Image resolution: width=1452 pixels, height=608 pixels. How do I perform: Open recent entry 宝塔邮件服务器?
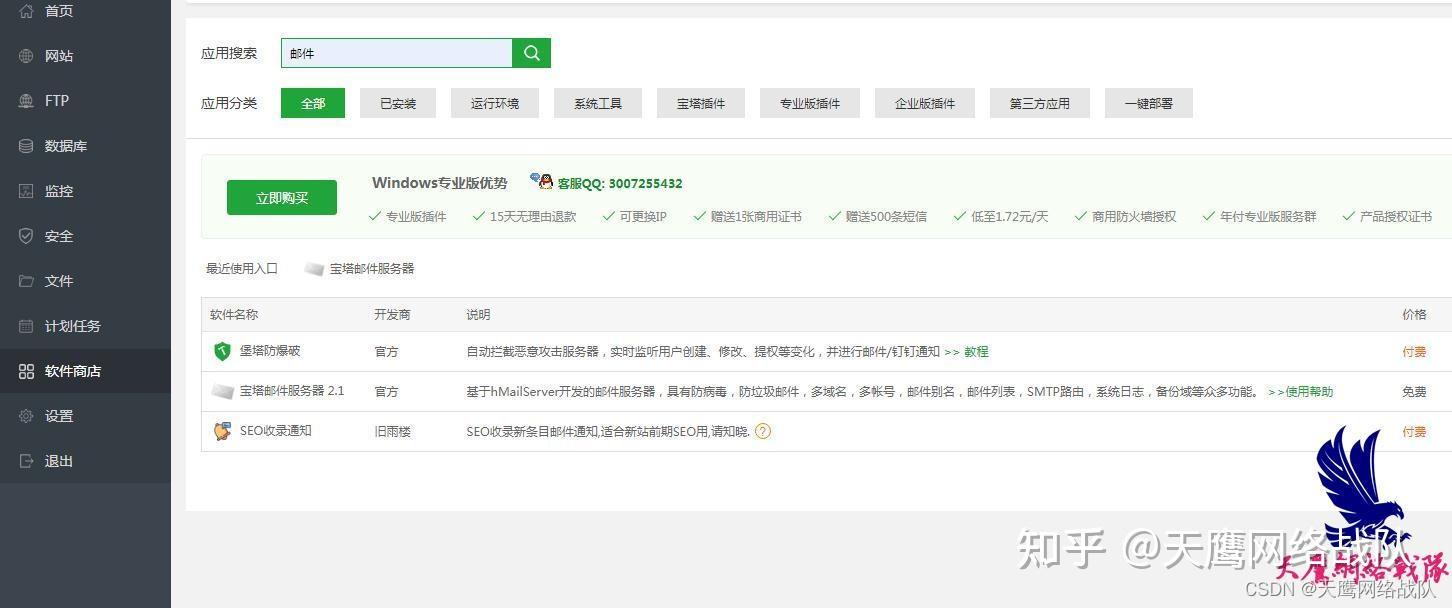[372, 269]
